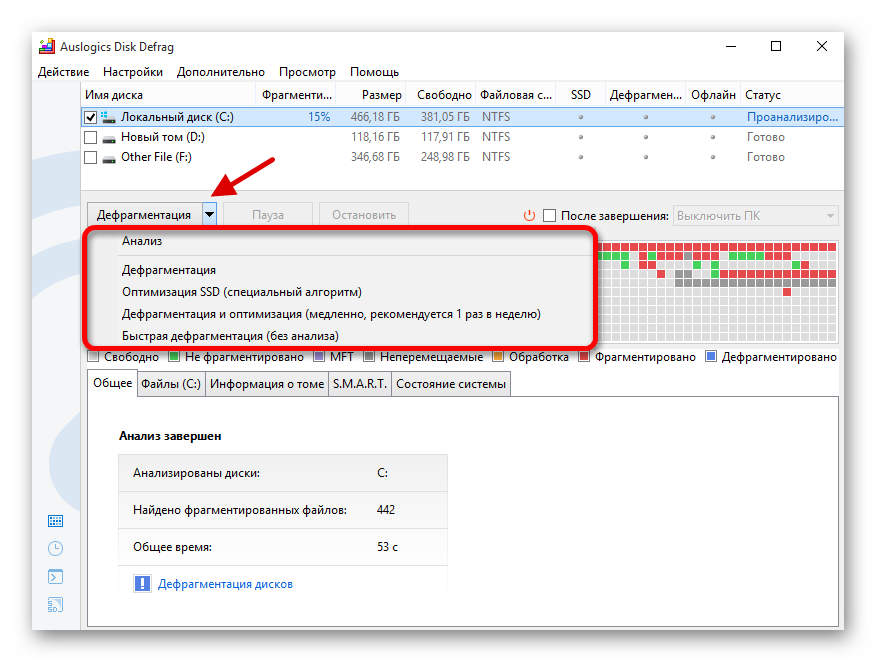Click the red Фрагментировано legend color swatch
This screenshot has width=876, height=662.
click(586, 357)
